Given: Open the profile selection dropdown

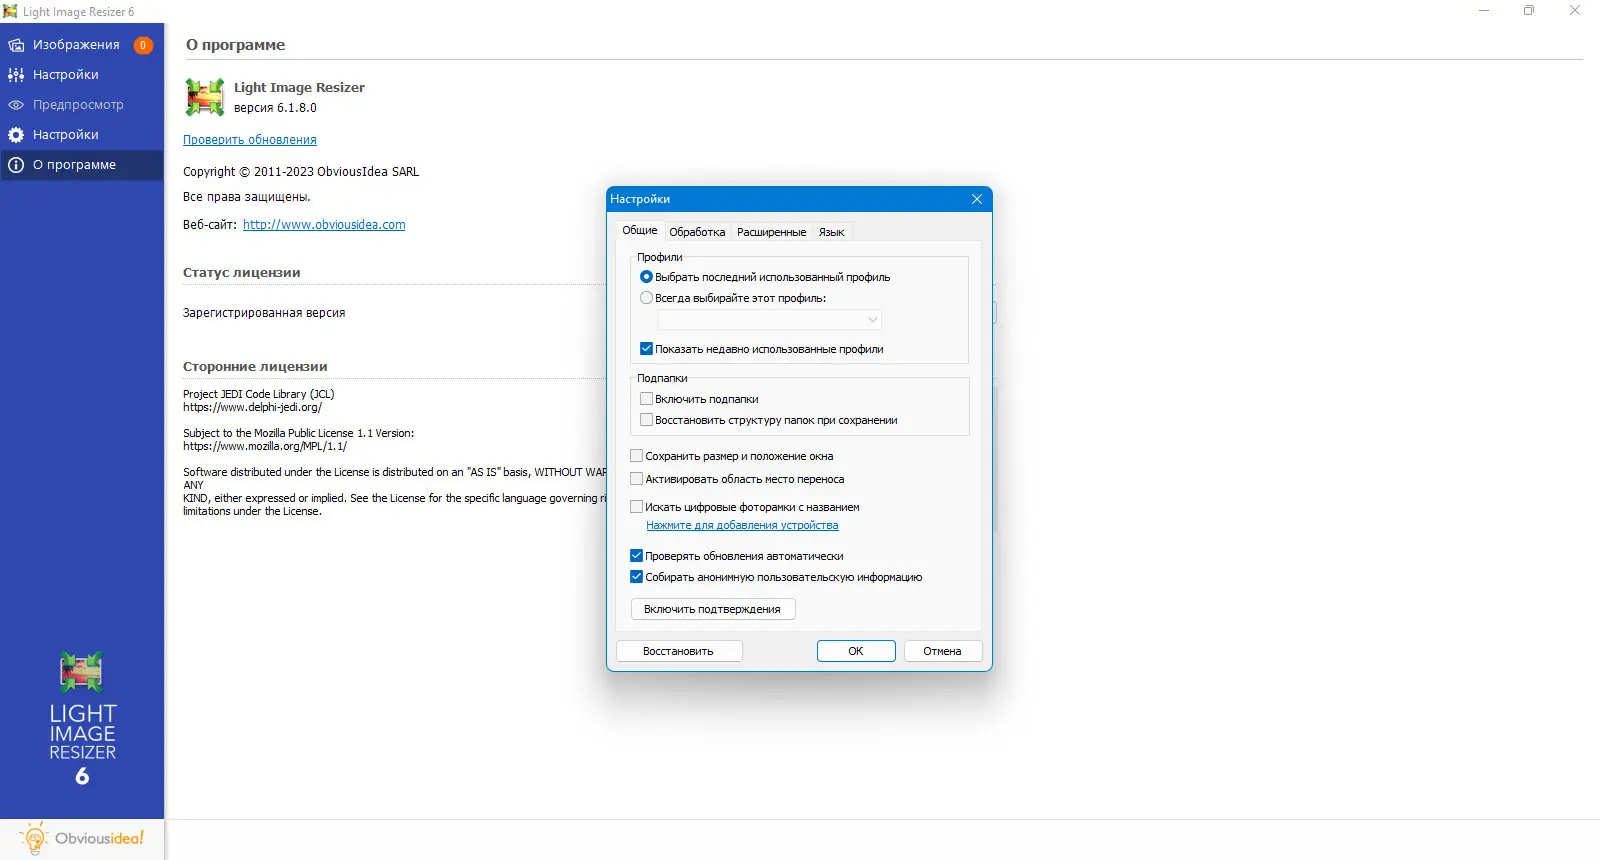Looking at the screenshot, I should coord(769,320).
